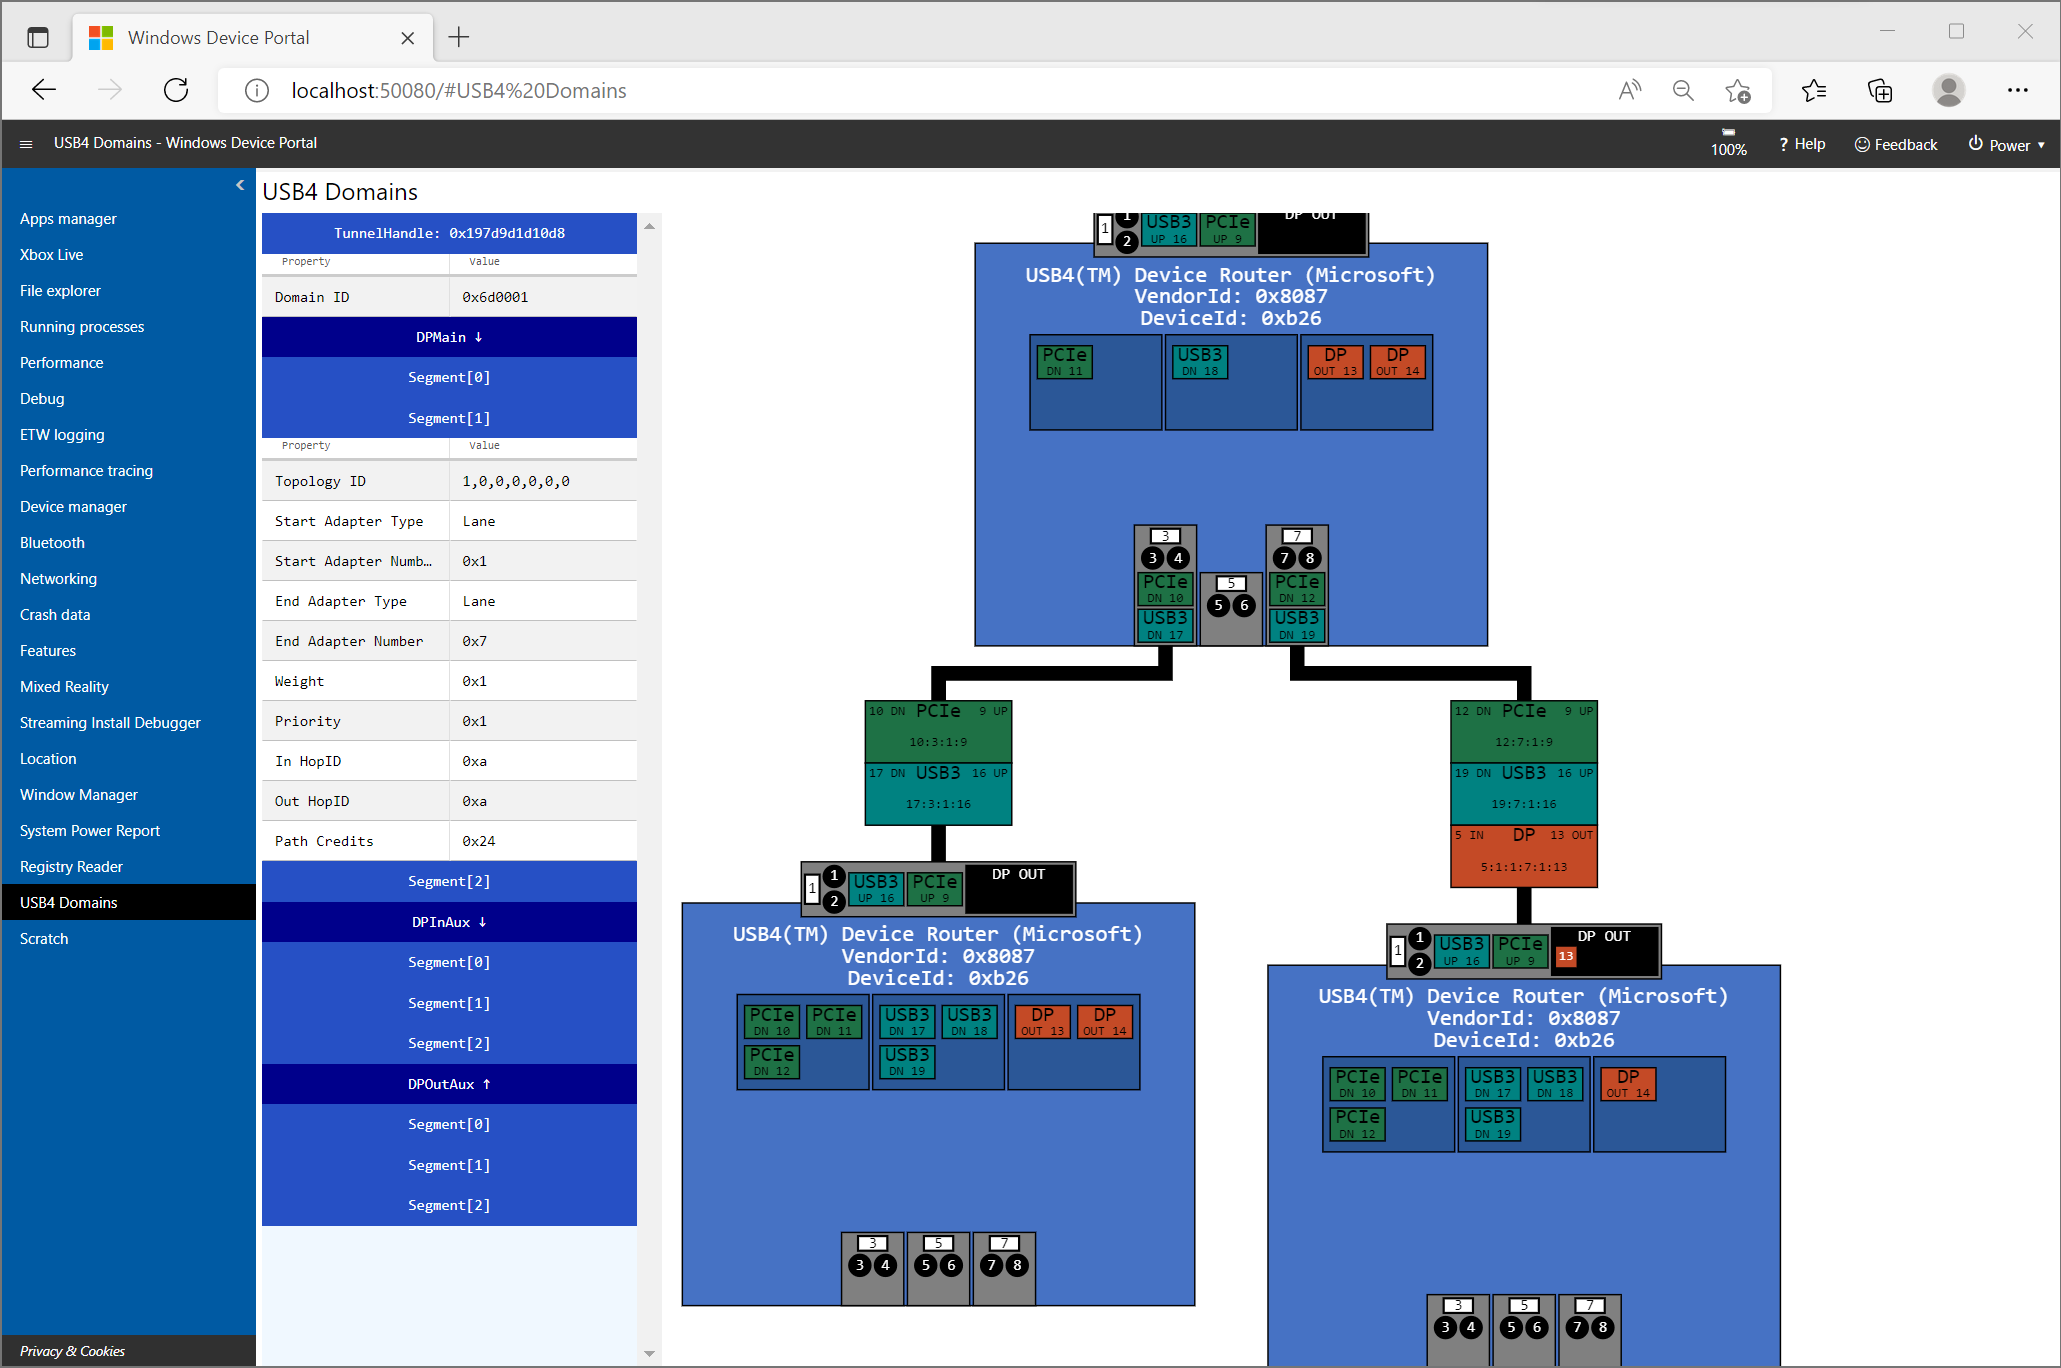Expand the DPOutAux segment tree item
2061x1368 pixels.
tap(449, 1084)
